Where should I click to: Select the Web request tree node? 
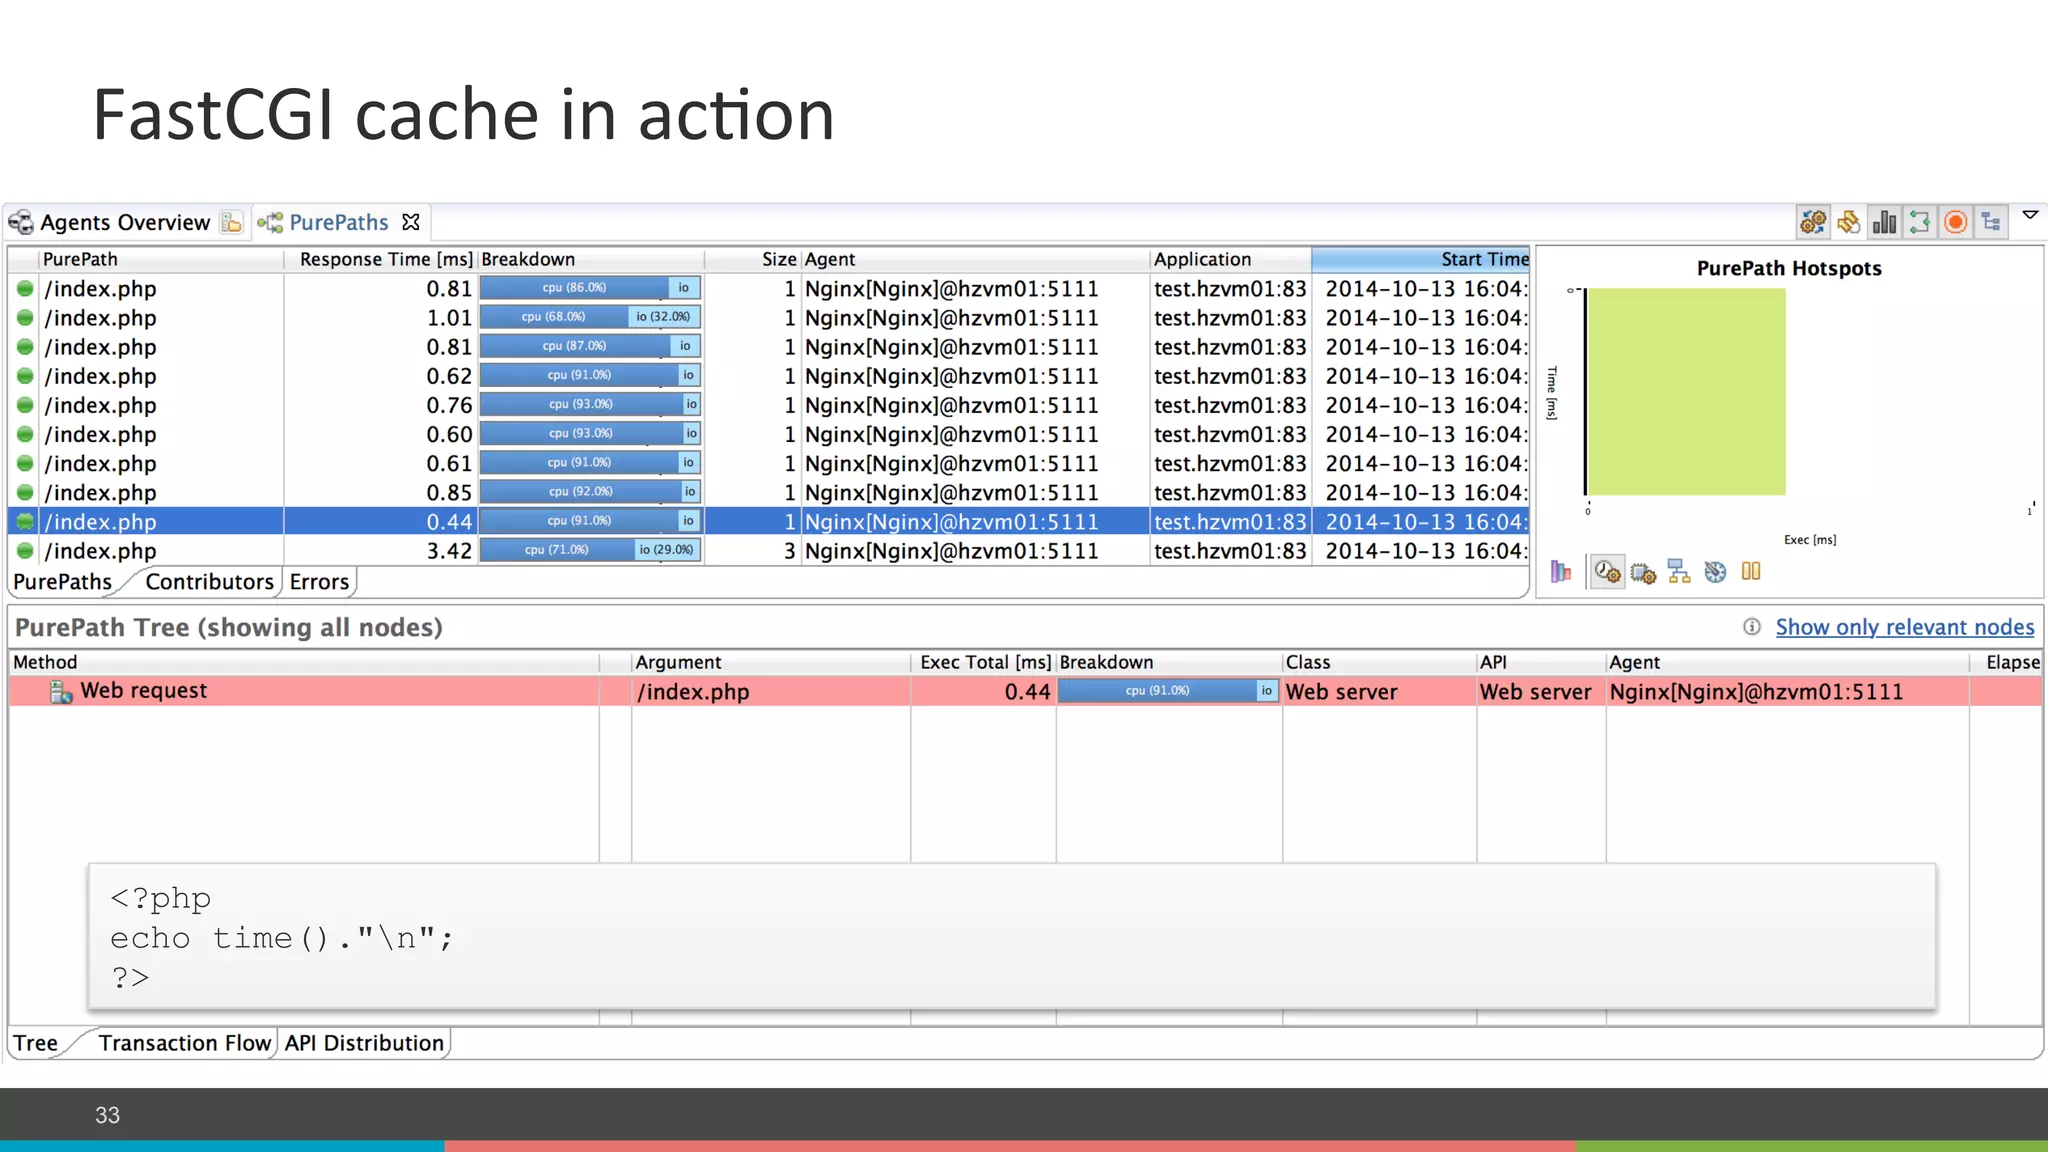point(1025,691)
